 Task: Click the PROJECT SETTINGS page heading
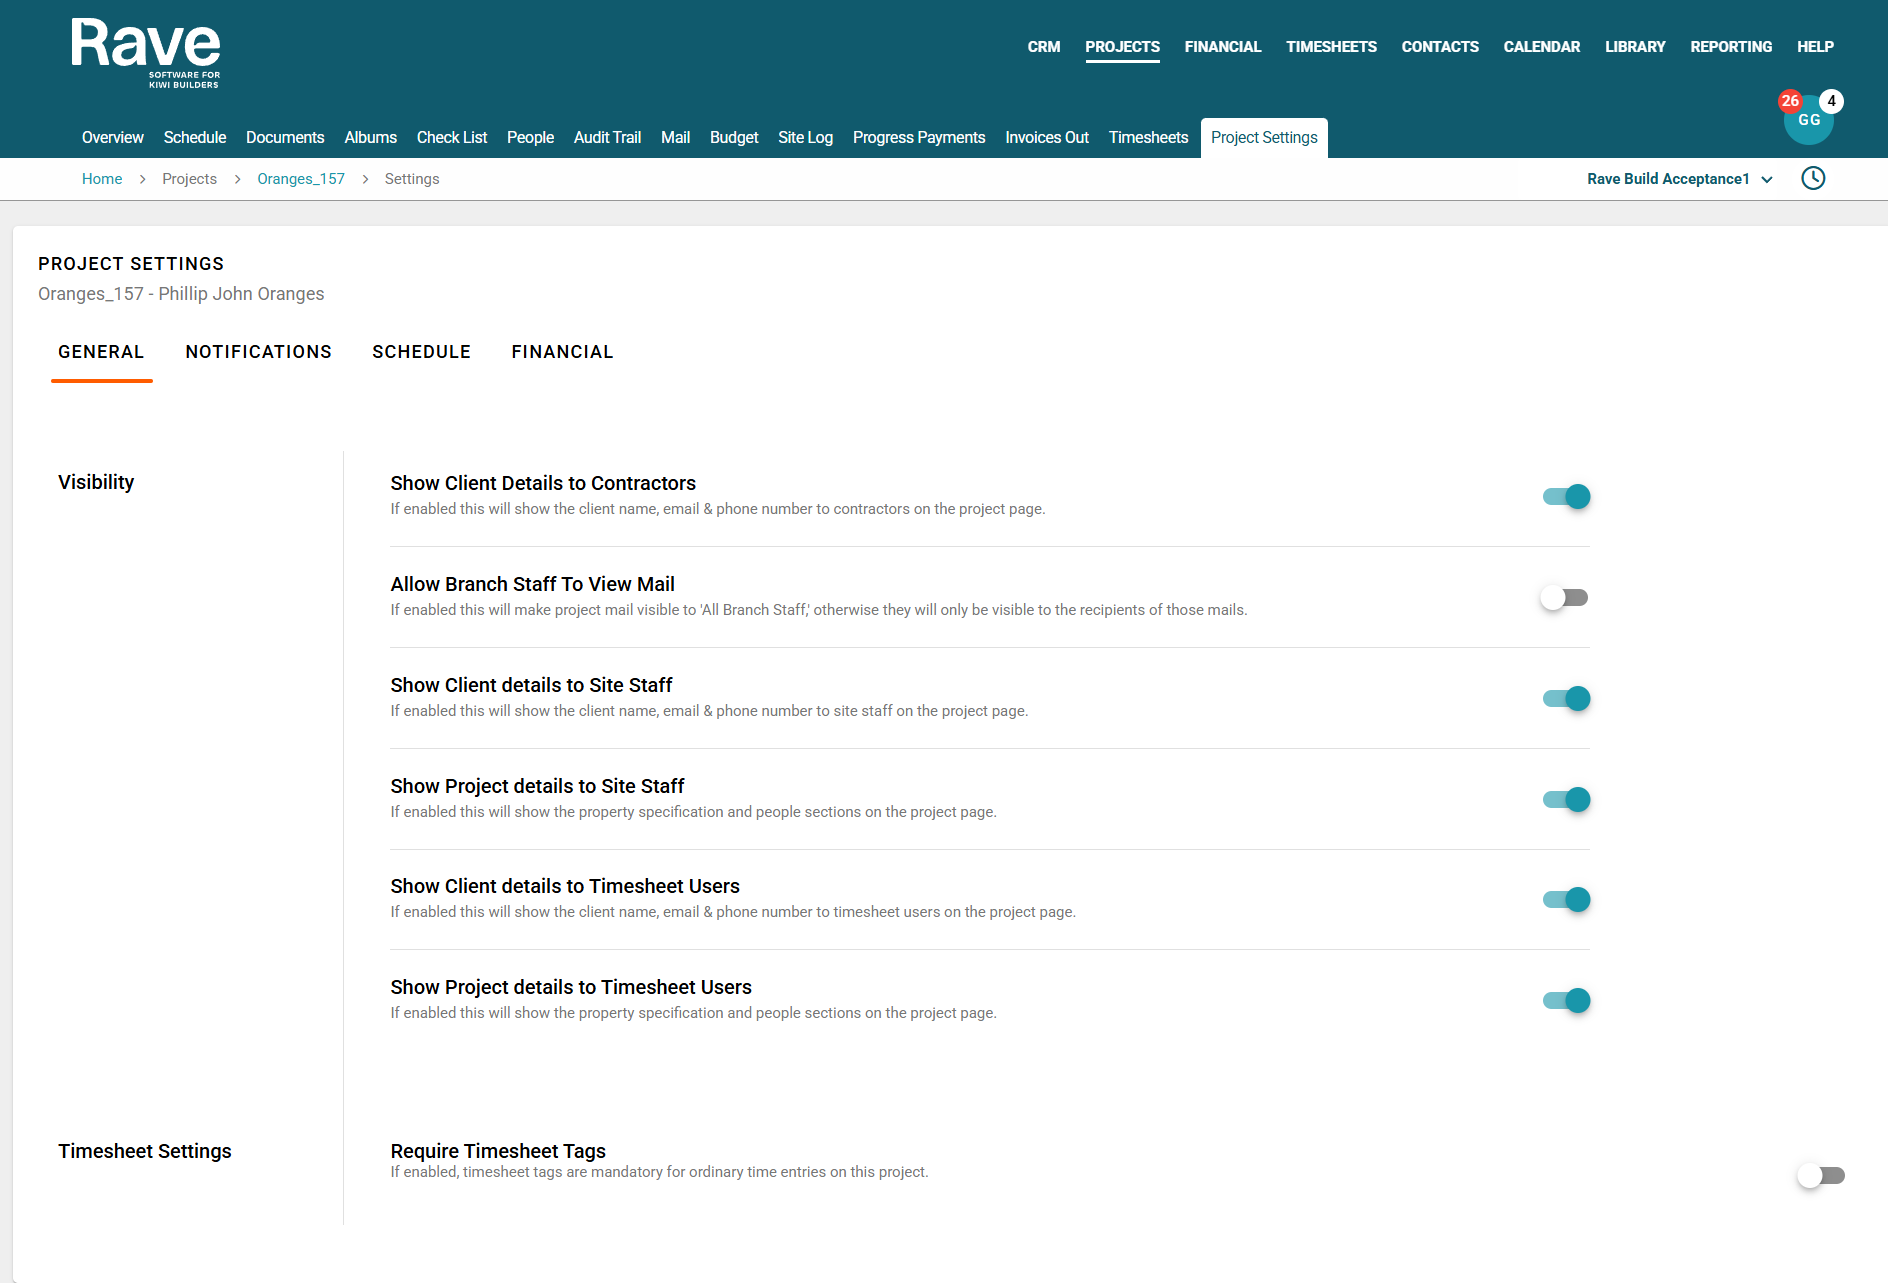131,264
